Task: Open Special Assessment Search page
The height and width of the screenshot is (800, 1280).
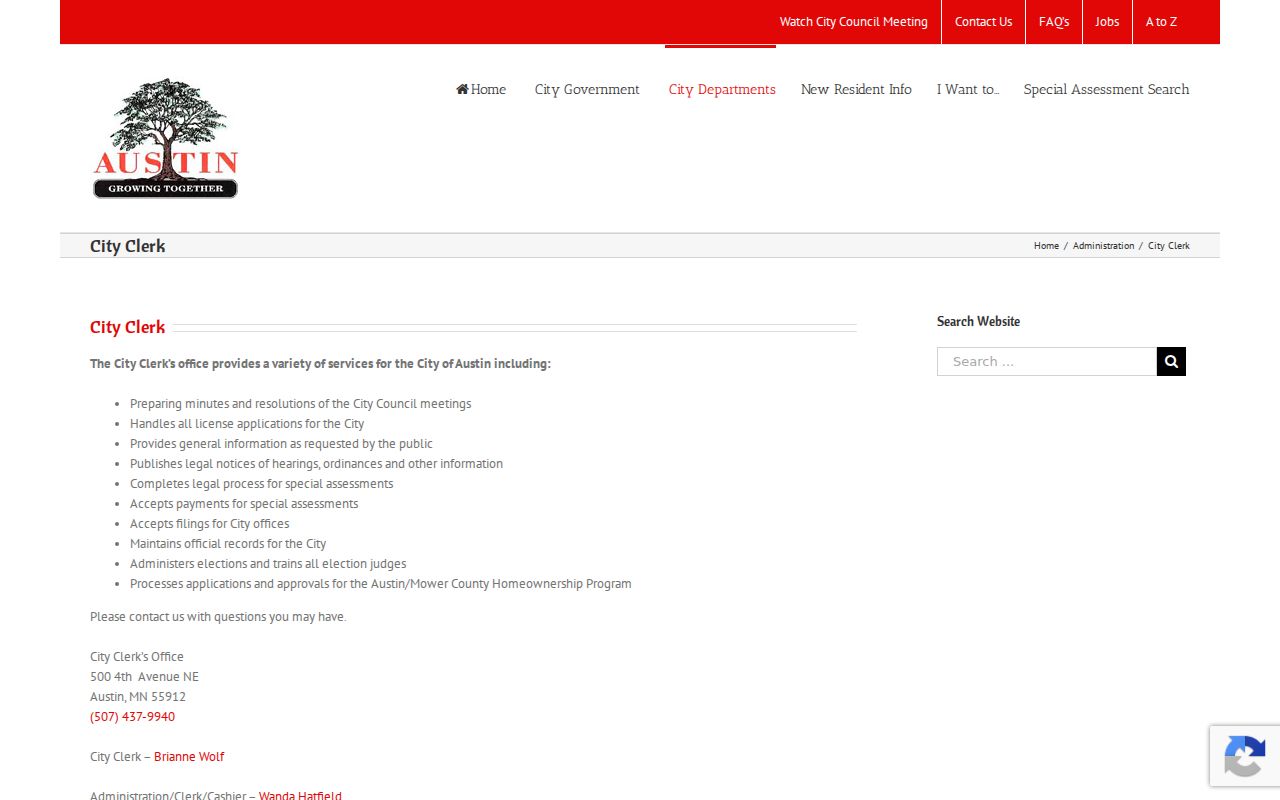Action: pos(1106,89)
